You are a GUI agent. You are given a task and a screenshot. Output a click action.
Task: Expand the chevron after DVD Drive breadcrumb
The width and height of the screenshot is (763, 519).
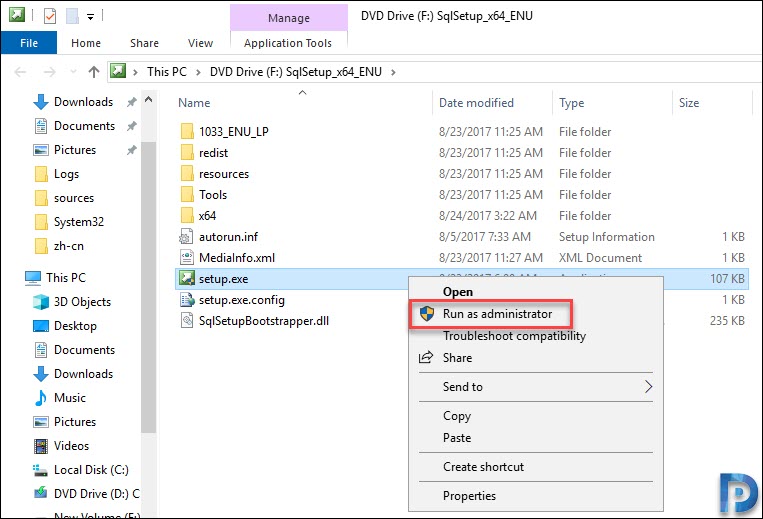pyautogui.click(x=393, y=72)
